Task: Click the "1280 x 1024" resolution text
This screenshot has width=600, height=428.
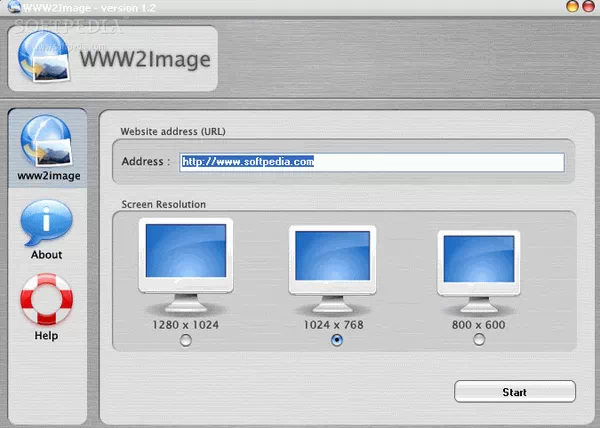Action: coord(185,325)
